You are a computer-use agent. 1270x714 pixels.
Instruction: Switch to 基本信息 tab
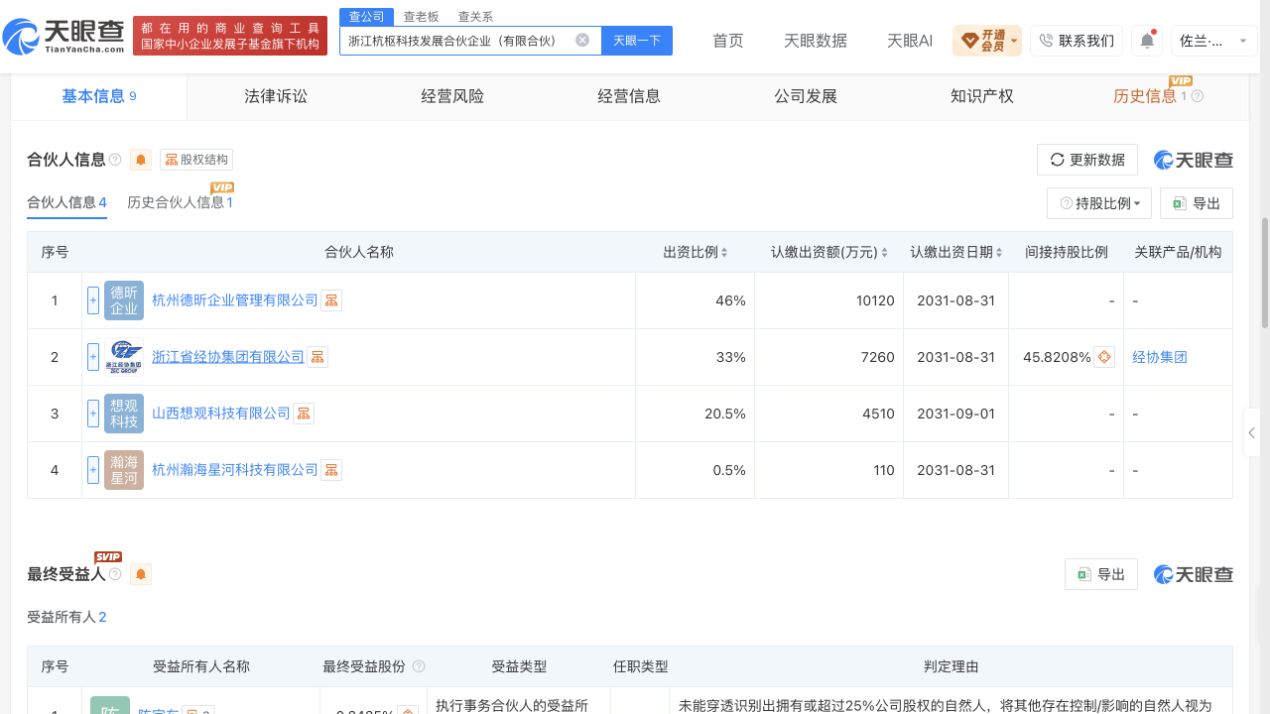(x=99, y=97)
